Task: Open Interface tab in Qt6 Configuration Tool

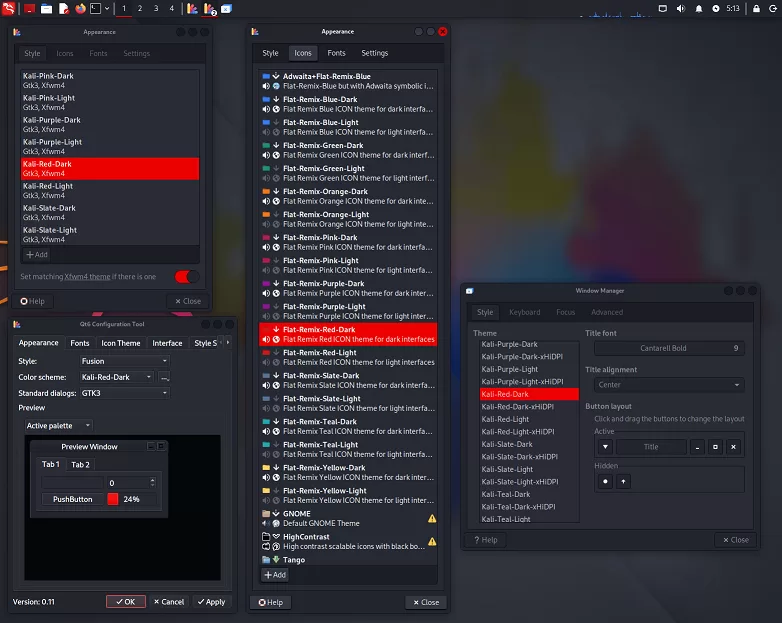Action: (167, 343)
